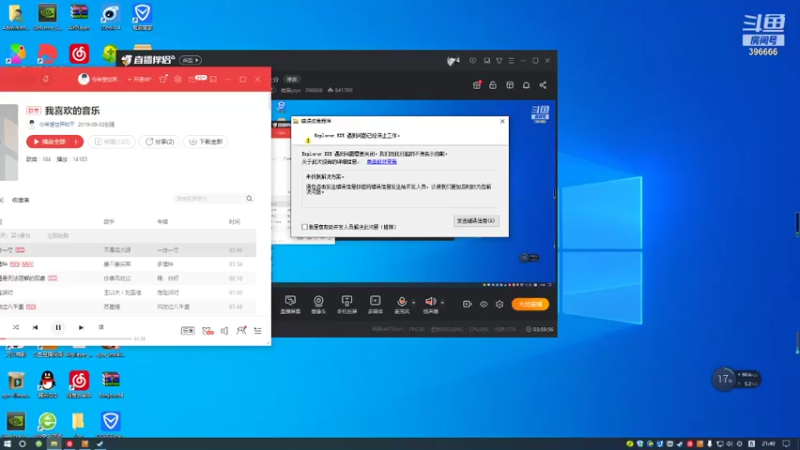800x450 pixels.
Task: Open the skin shirt icon in music header
Action: click(x=163, y=79)
